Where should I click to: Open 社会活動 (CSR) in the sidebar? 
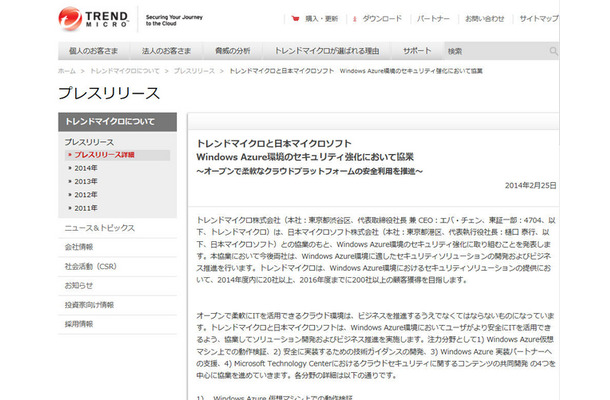91,267
